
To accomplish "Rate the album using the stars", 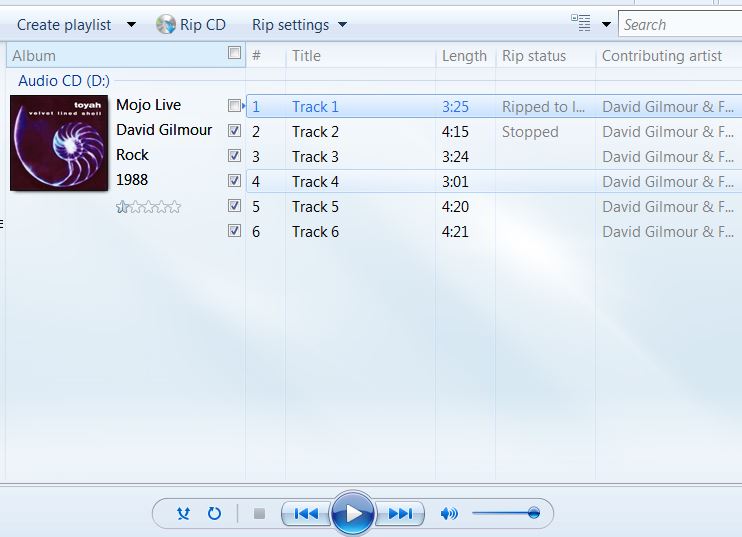I will click(x=149, y=207).
